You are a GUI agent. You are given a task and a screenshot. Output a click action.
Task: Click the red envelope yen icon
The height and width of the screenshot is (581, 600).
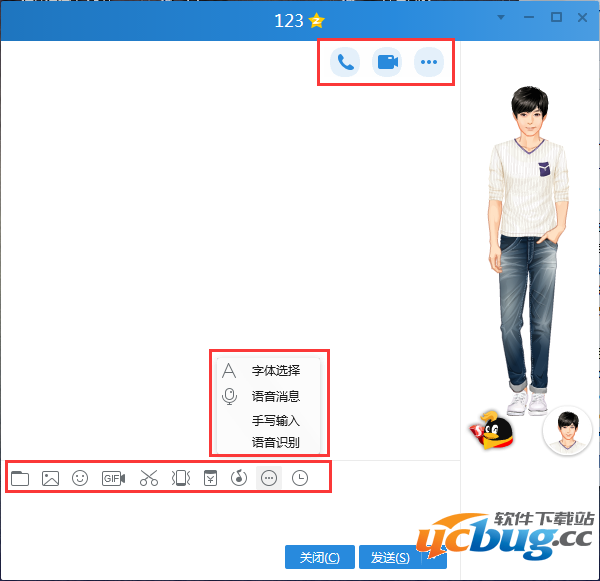click(210, 478)
